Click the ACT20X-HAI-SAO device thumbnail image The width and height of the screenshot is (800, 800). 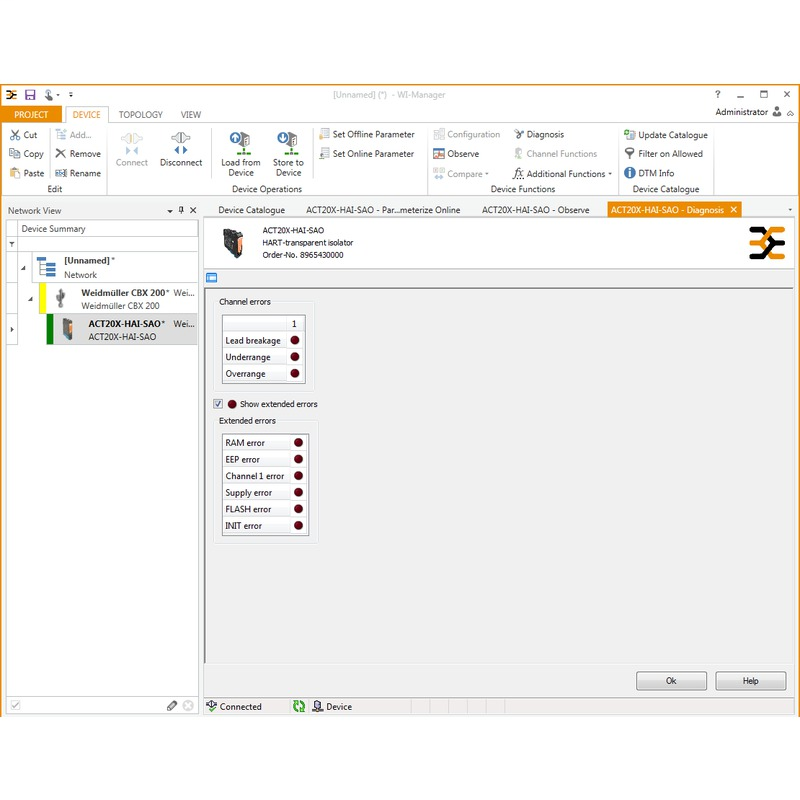point(233,243)
